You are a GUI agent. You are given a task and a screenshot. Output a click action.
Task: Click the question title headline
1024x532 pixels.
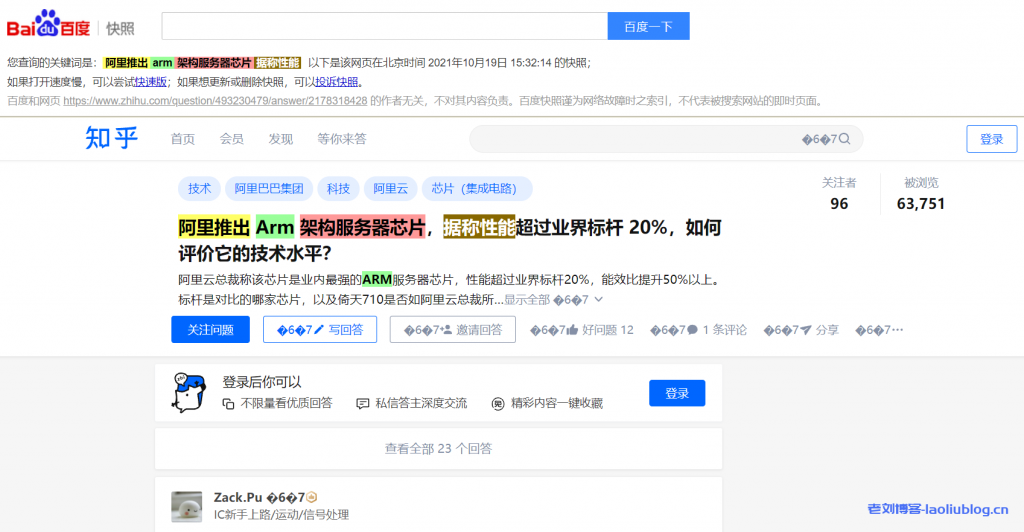click(449, 240)
